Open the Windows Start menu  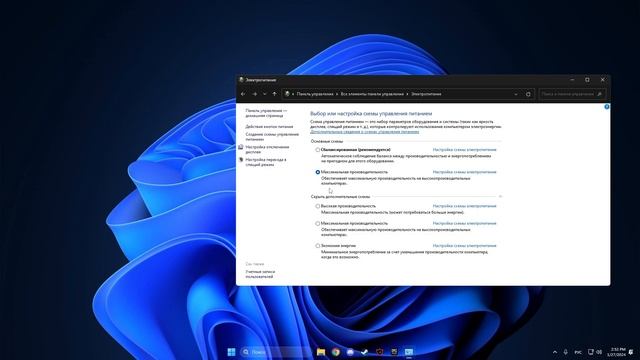pos(231,352)
